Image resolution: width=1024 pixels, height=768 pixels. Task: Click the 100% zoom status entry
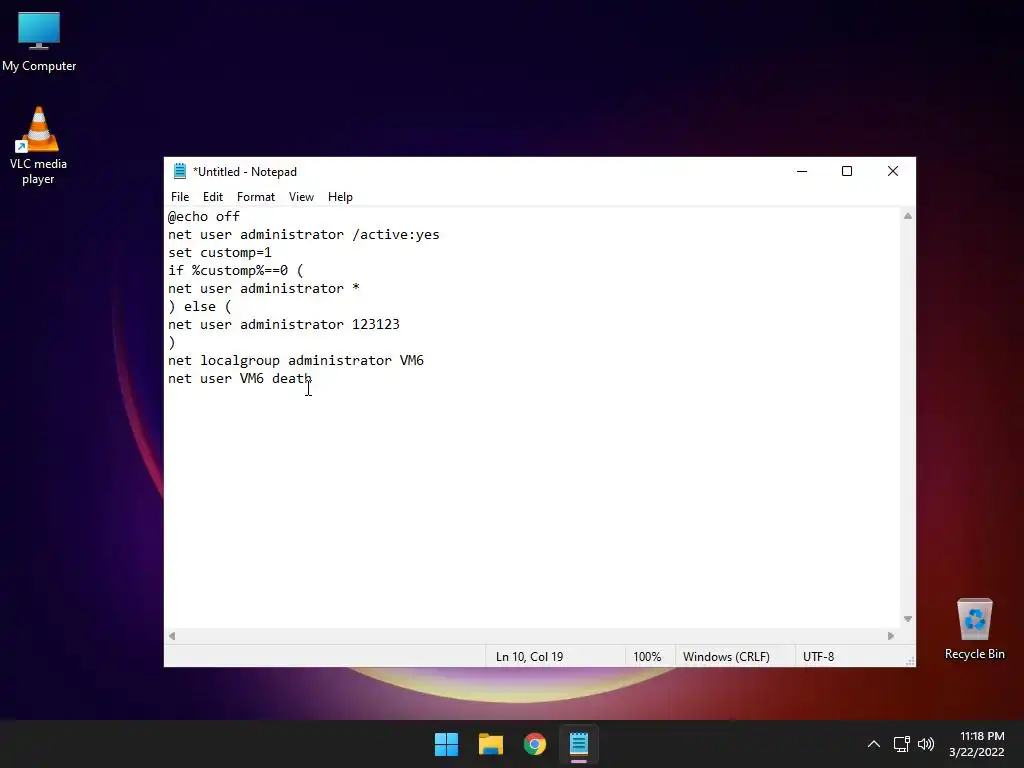[x=647, y=656]
